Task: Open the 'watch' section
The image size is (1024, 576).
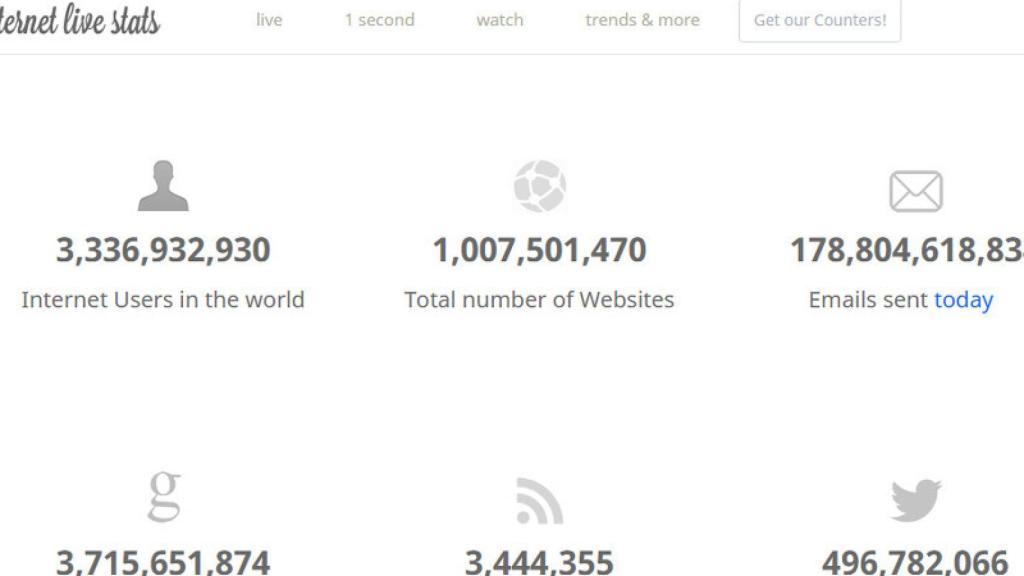Action: tap(499, 19)
